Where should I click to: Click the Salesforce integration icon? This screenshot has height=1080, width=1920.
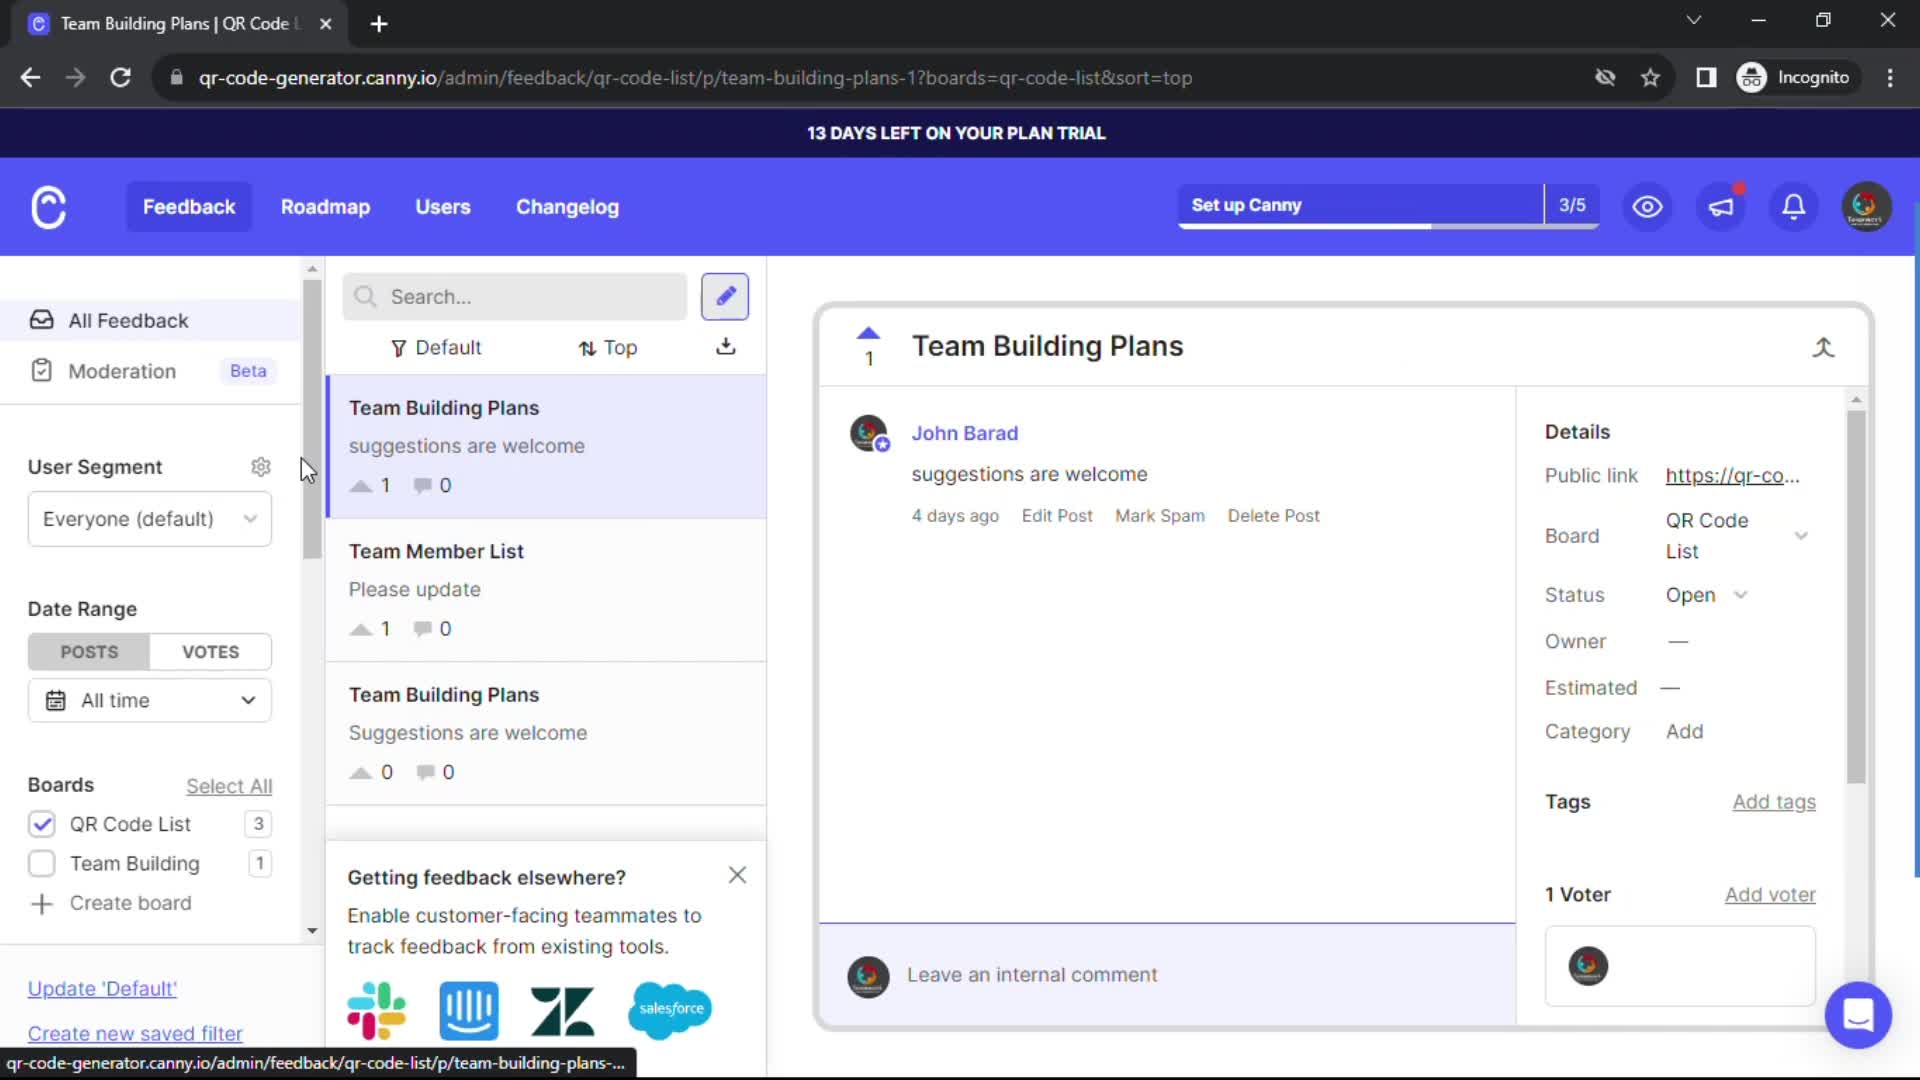pyautogui.click(x=670, y=1010)
